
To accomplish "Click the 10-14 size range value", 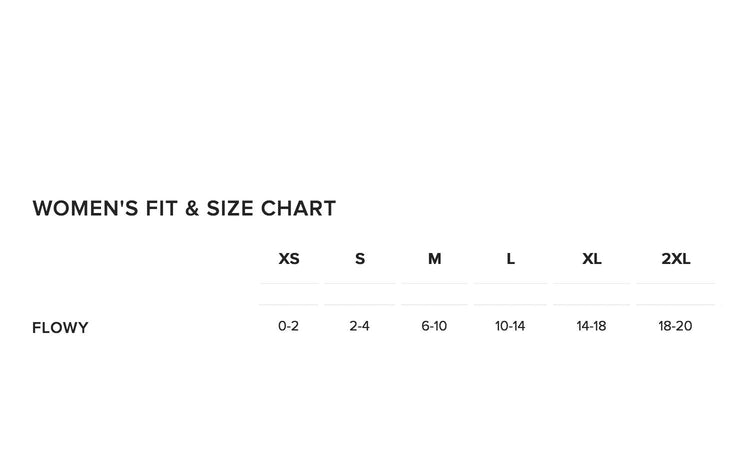I will point(510,326).
